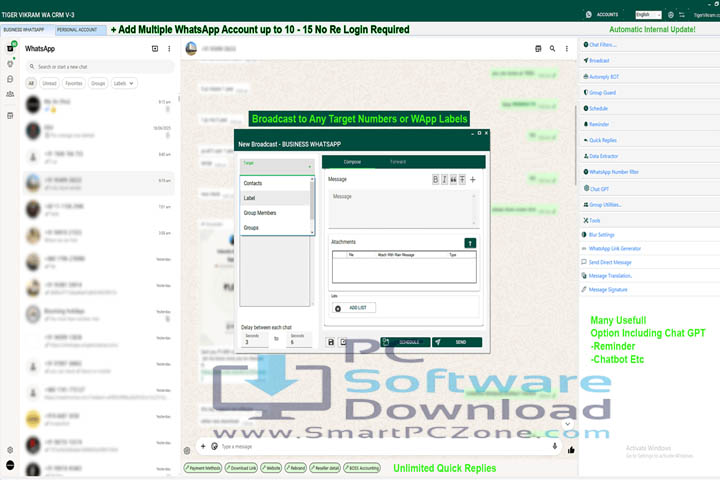720x480 pixels.
Task: Switch to BUSINESS WHATSAPP account tab
Action: click(x=26, y=30)
